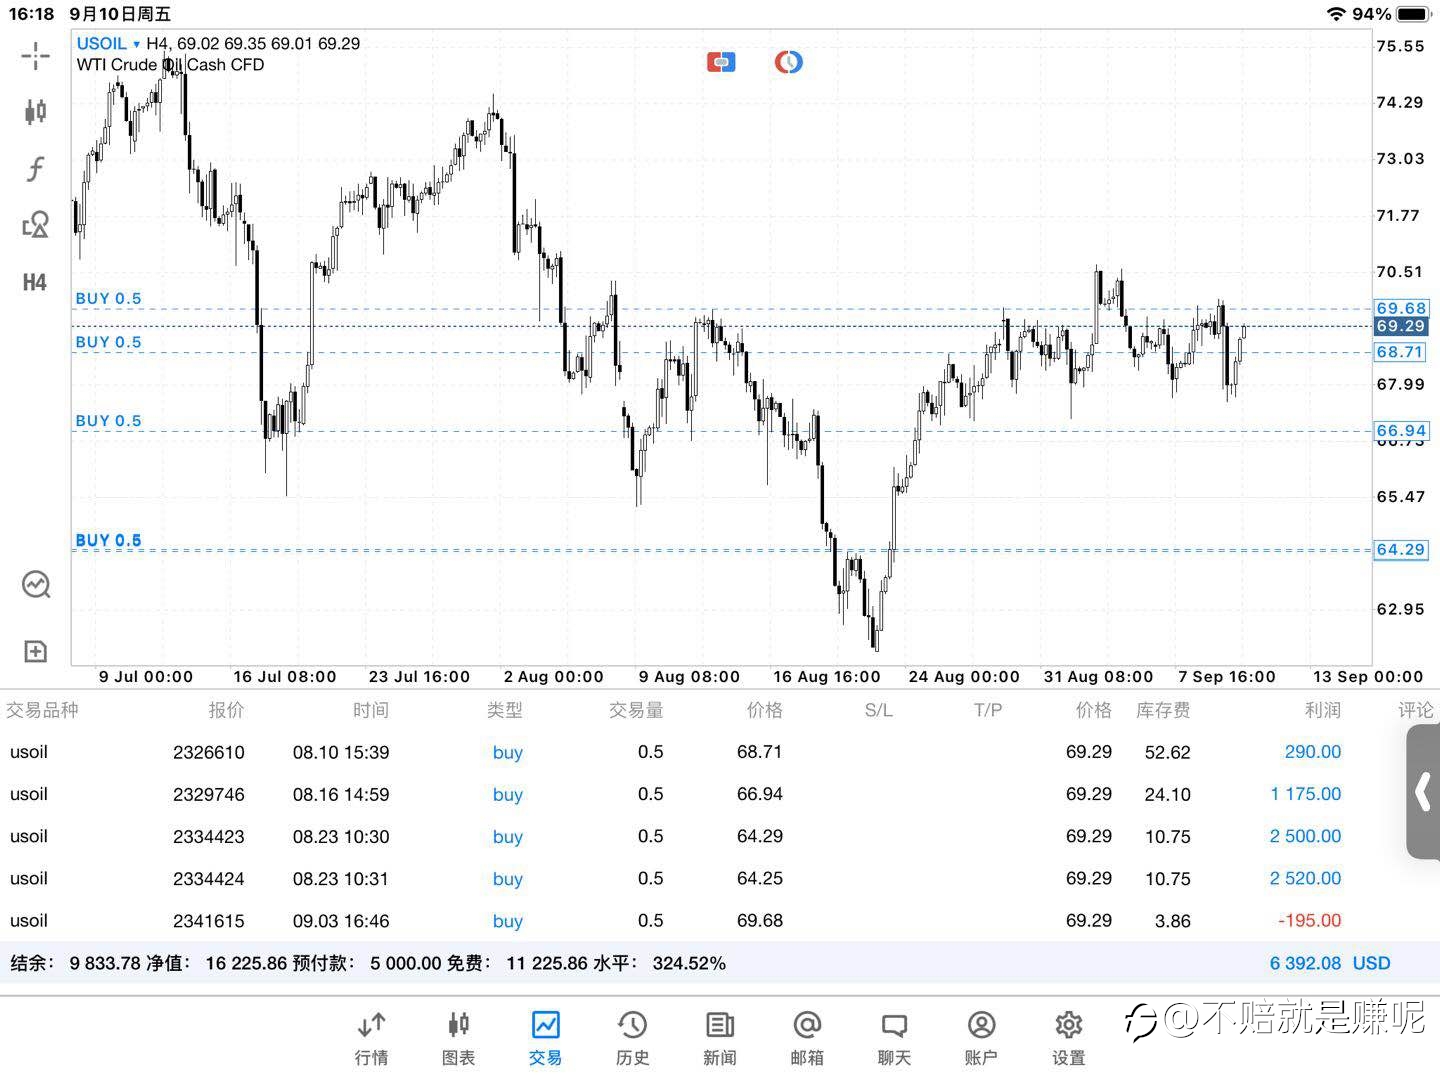Sort by 交易品种 column header

coord(42,710)
